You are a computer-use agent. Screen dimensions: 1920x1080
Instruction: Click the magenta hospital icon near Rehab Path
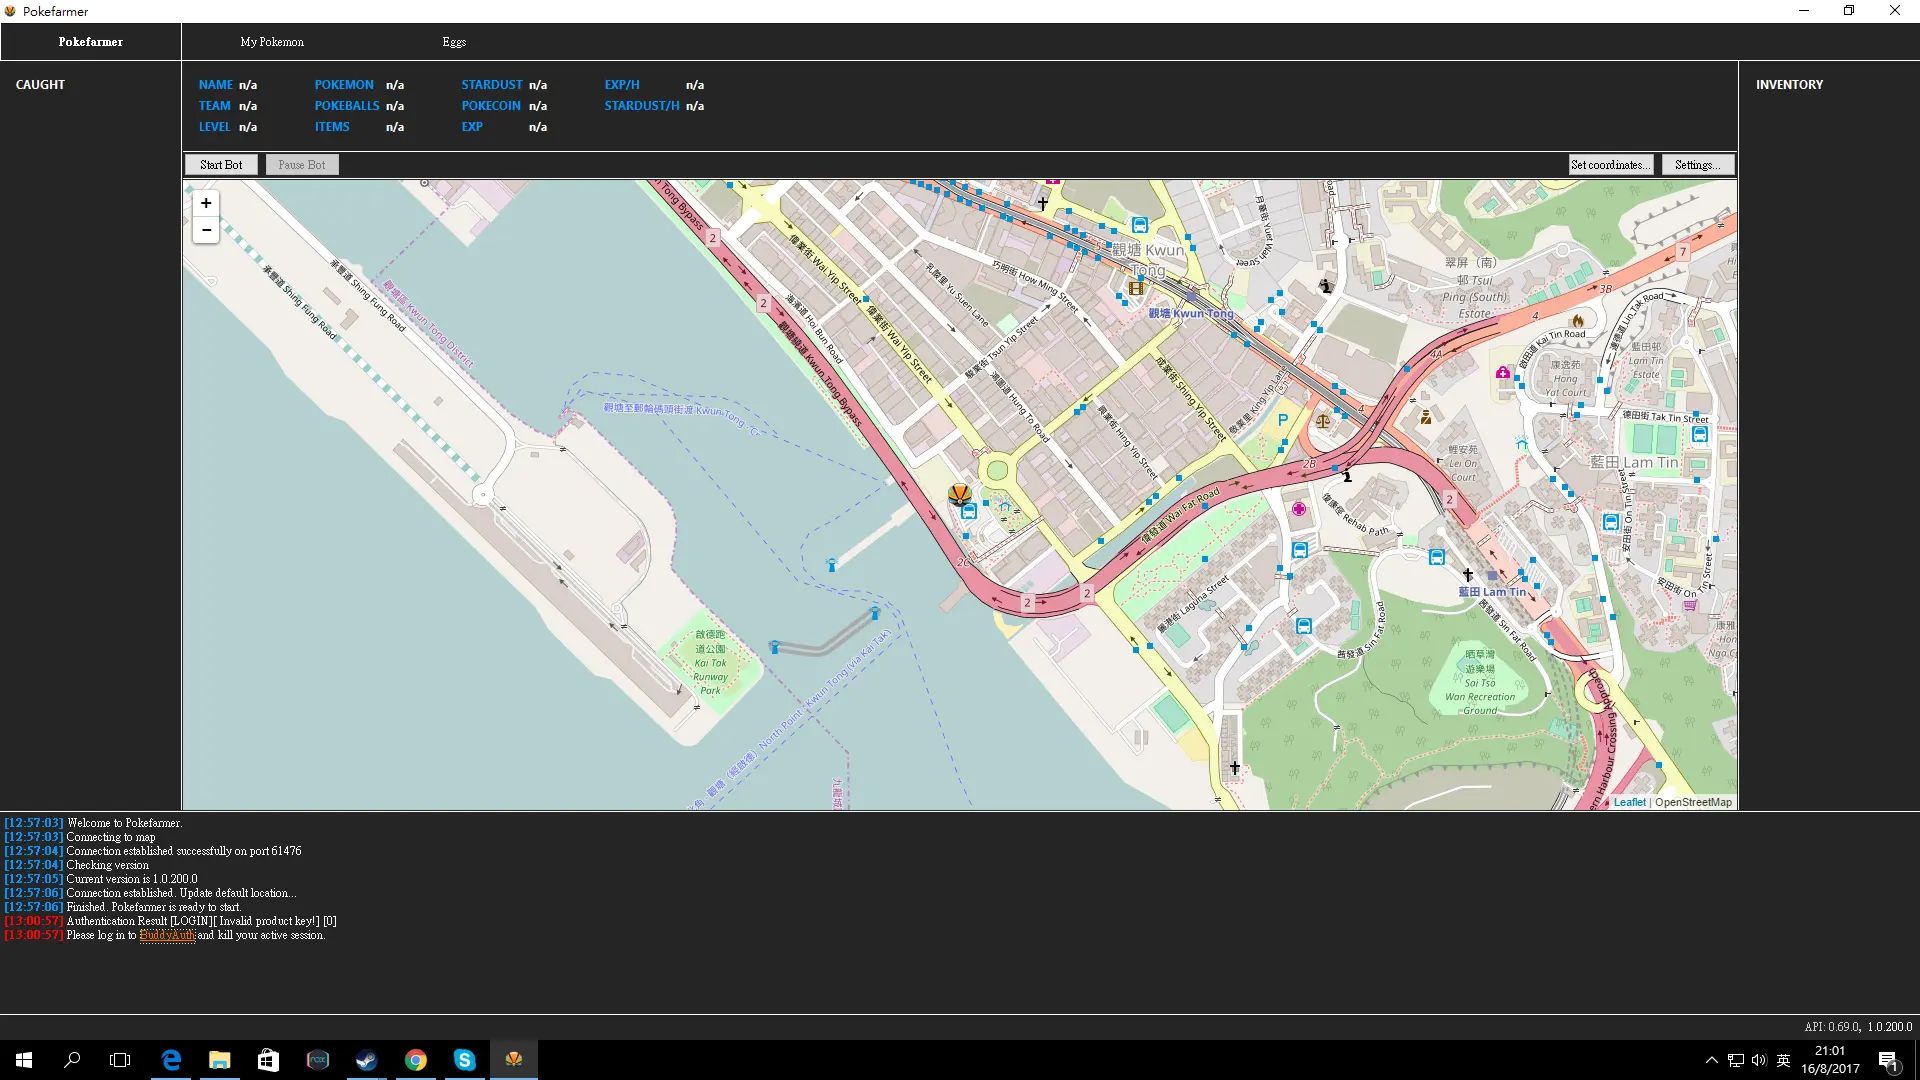pyautogui.click(x=1299, y=509)
